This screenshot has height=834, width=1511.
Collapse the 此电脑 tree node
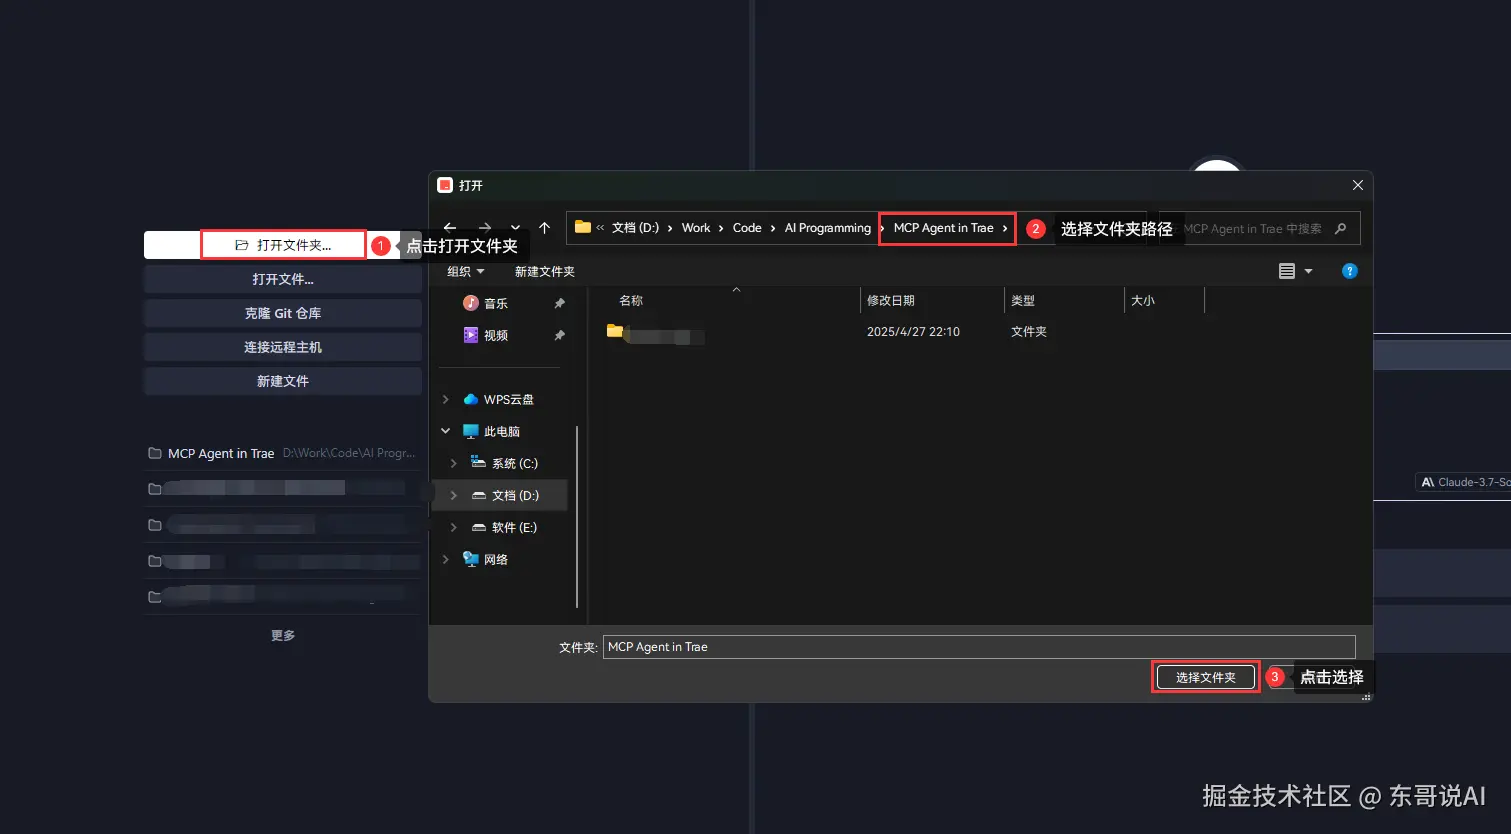click(x=446, y=431)
